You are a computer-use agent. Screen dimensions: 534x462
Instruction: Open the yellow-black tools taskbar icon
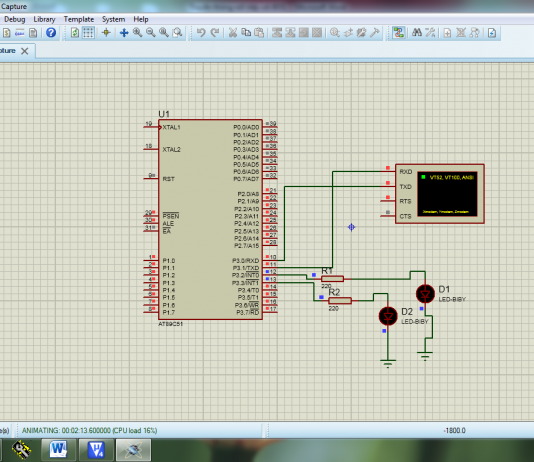click(21, 449)
